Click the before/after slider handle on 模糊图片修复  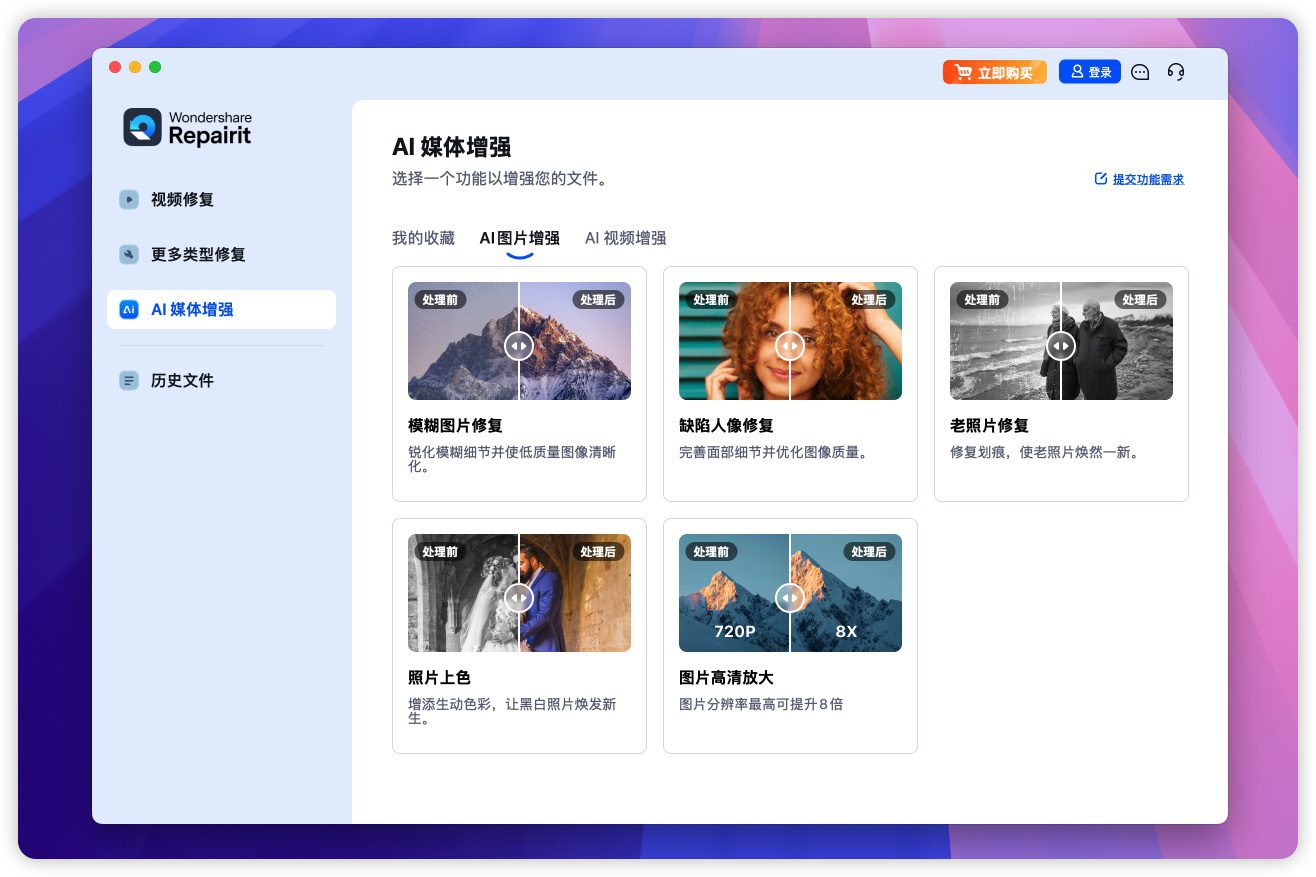click(518, 346)
